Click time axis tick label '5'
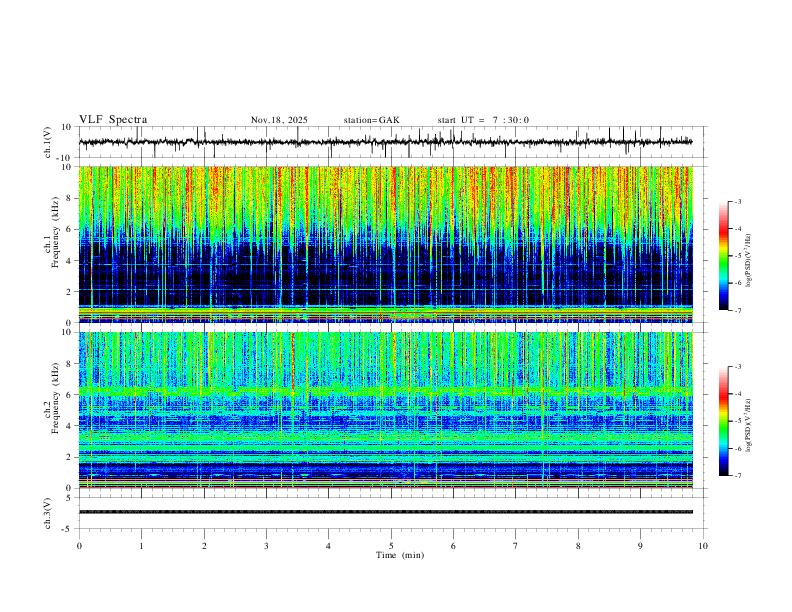Screen dimensions: 792x612 (x=391, y=546)
